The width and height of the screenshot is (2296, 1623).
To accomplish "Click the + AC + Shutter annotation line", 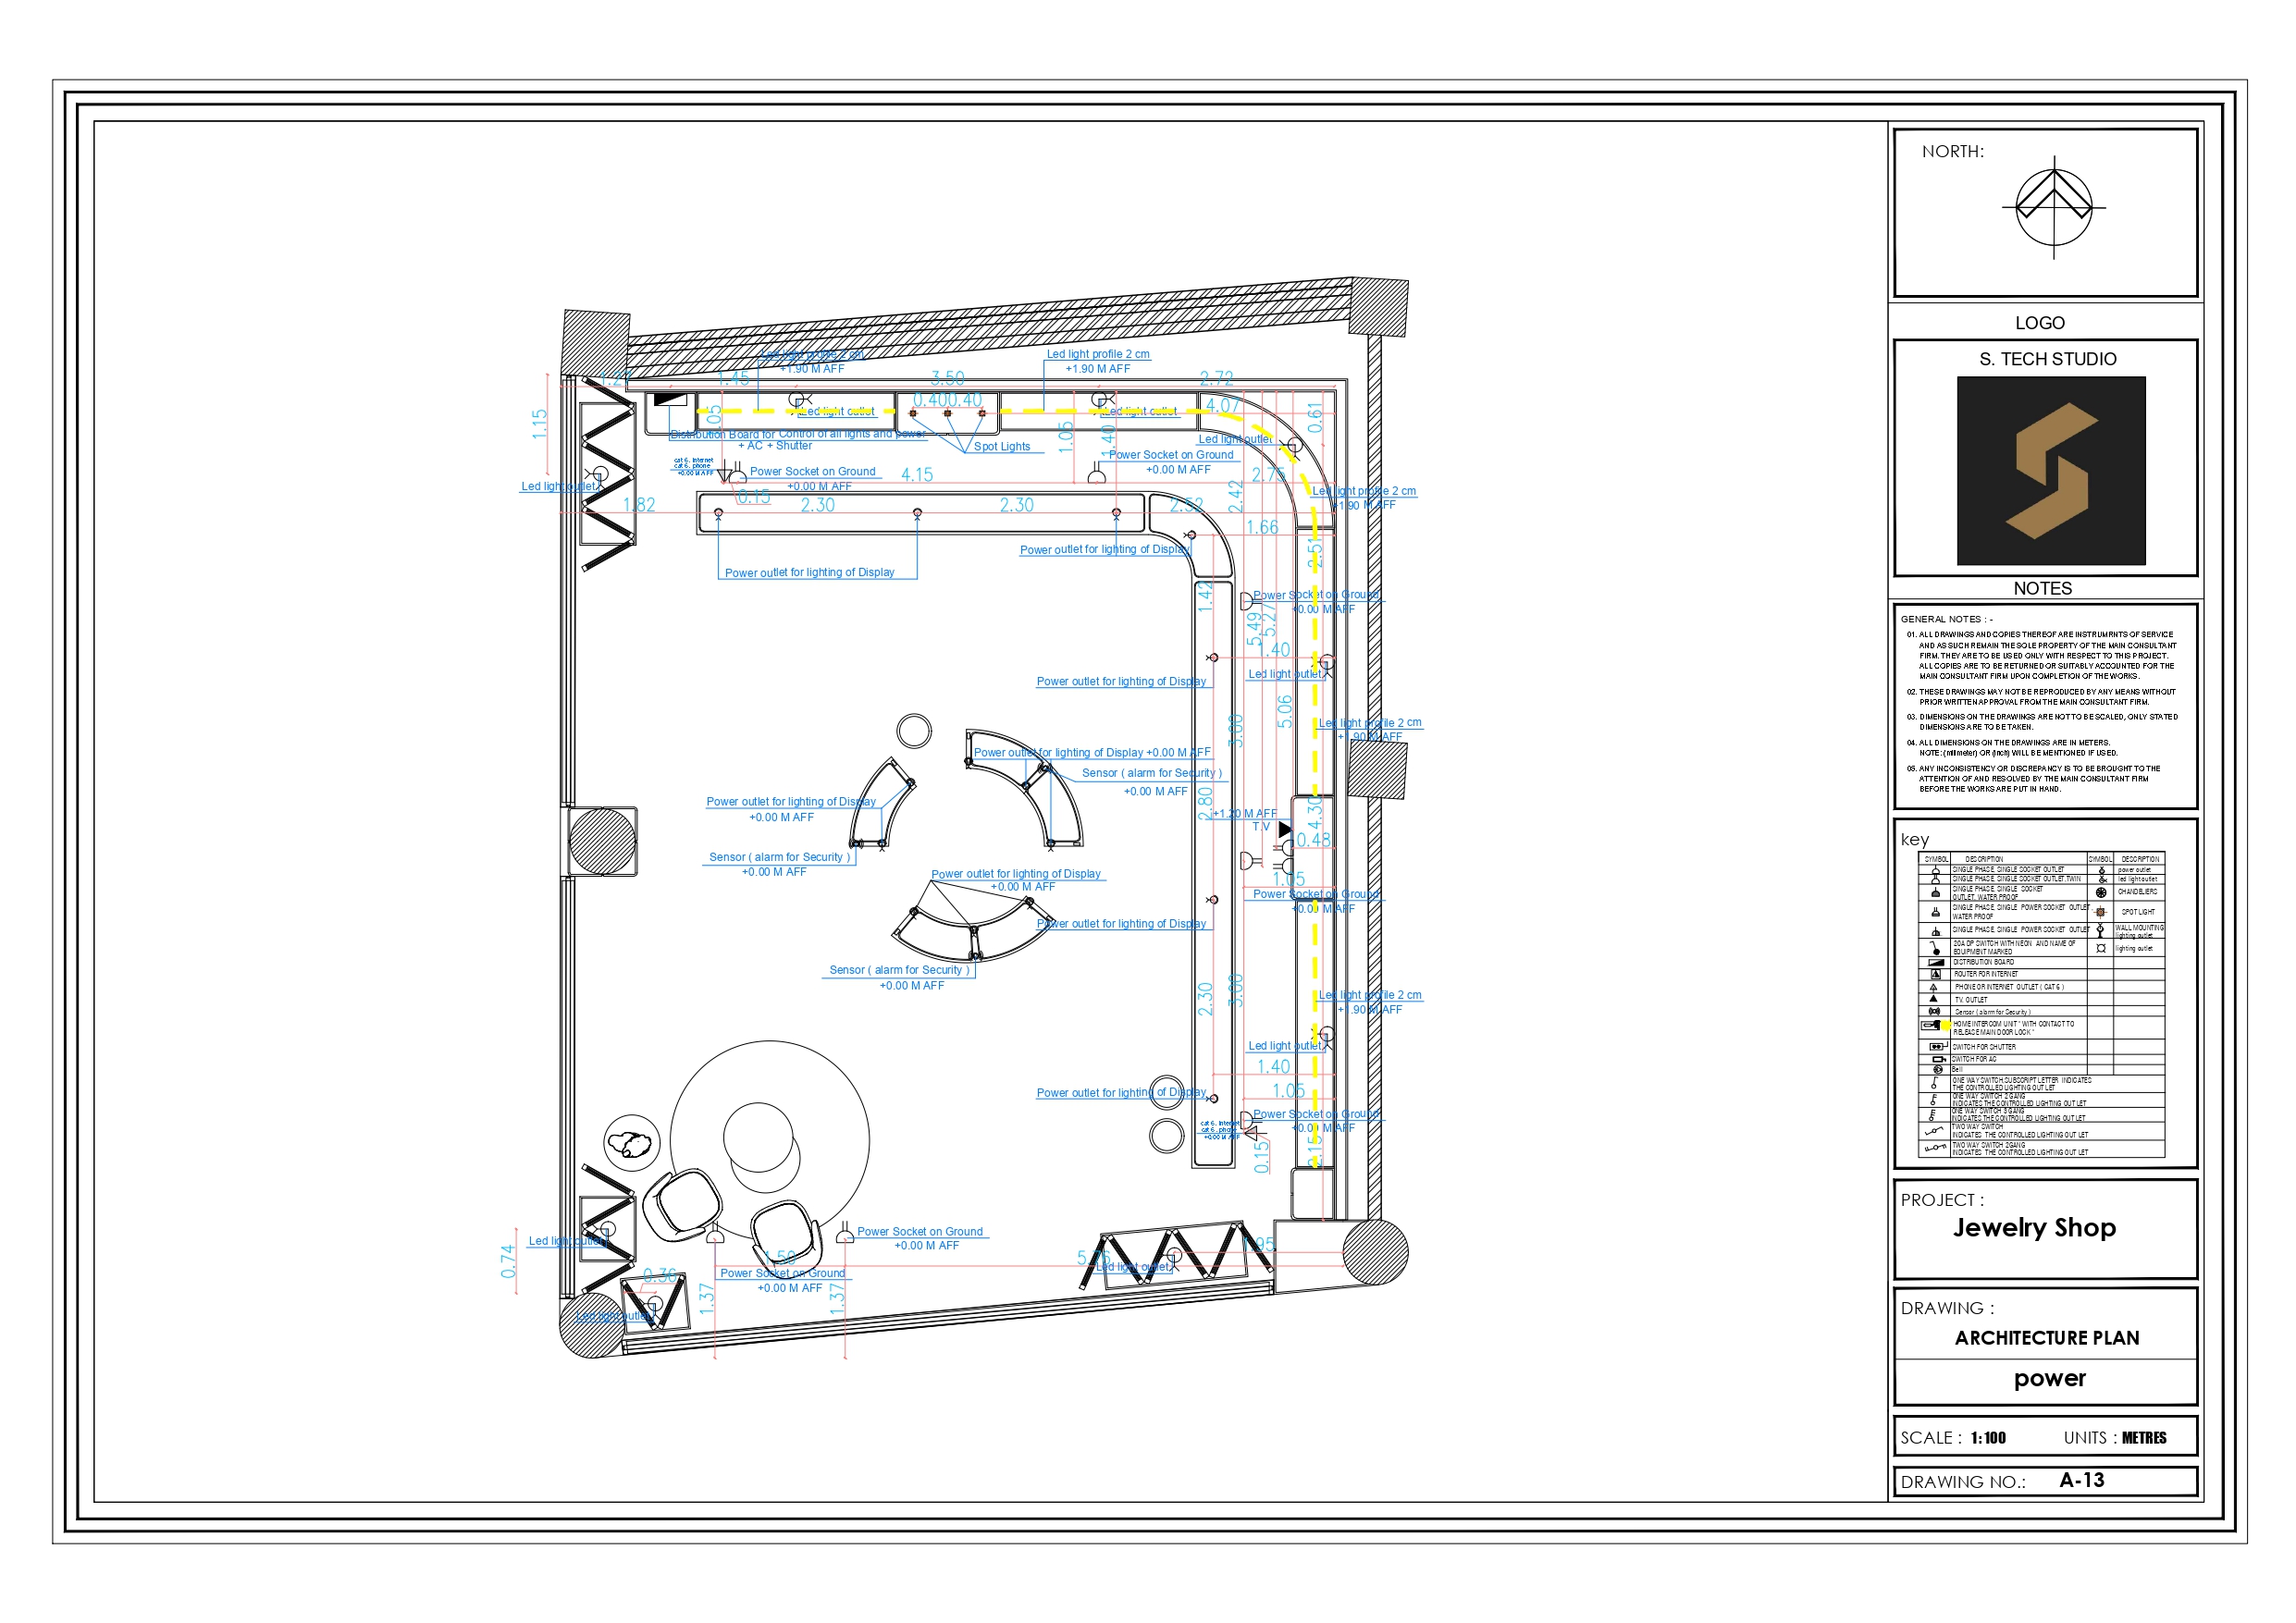I will tap(775, 446).
